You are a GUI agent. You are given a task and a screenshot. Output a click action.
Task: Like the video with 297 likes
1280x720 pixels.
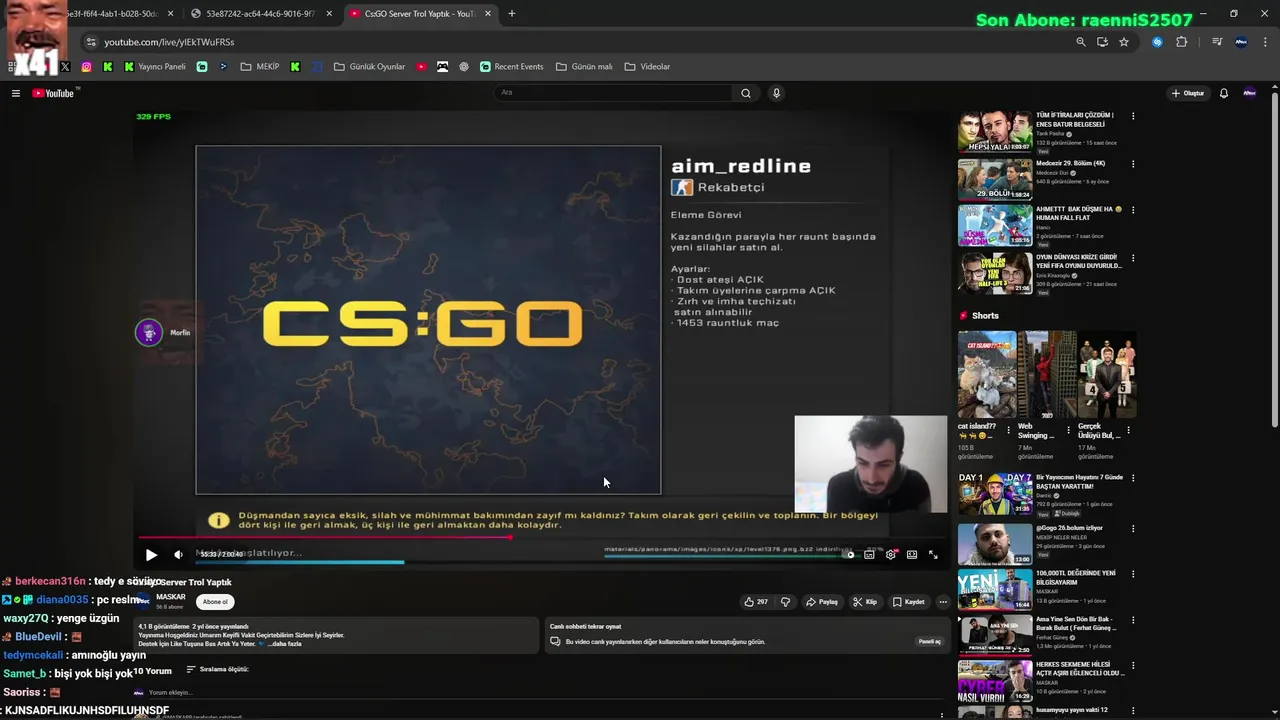[756, 602]
